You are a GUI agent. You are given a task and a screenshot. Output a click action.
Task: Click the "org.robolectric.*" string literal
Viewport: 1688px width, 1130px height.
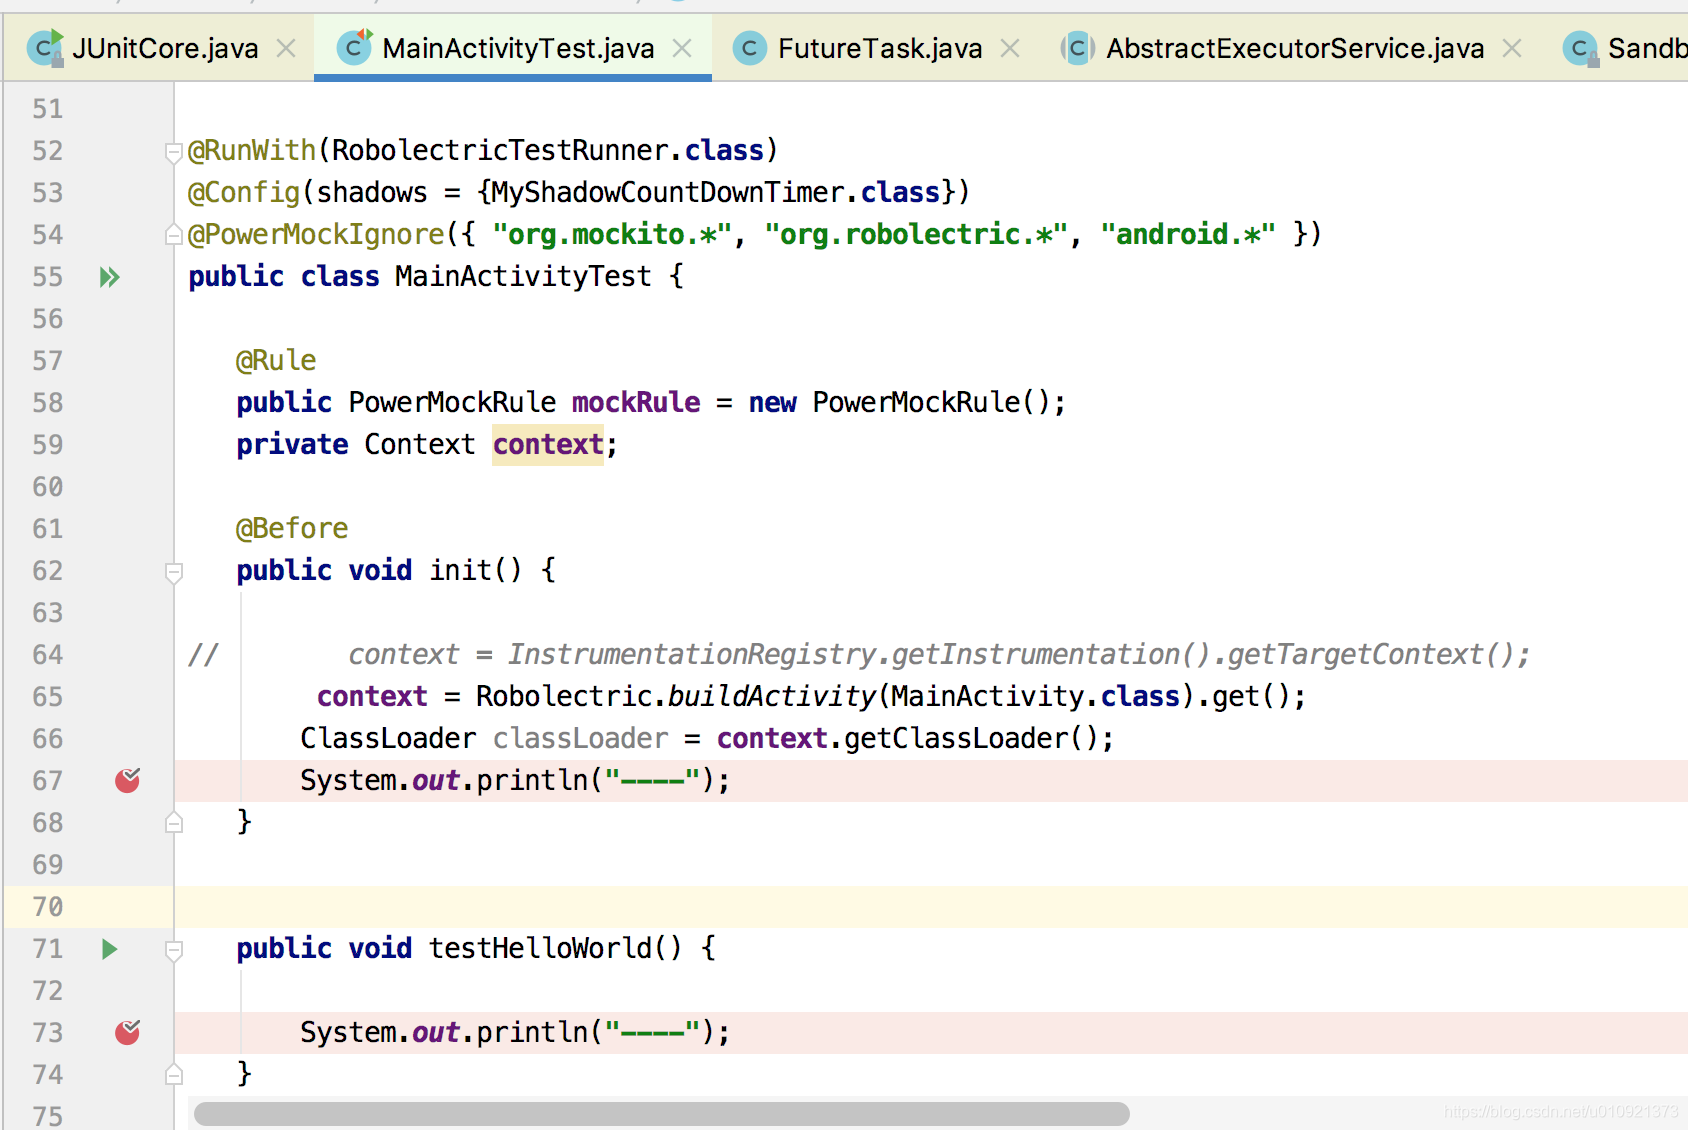[916, 234]
